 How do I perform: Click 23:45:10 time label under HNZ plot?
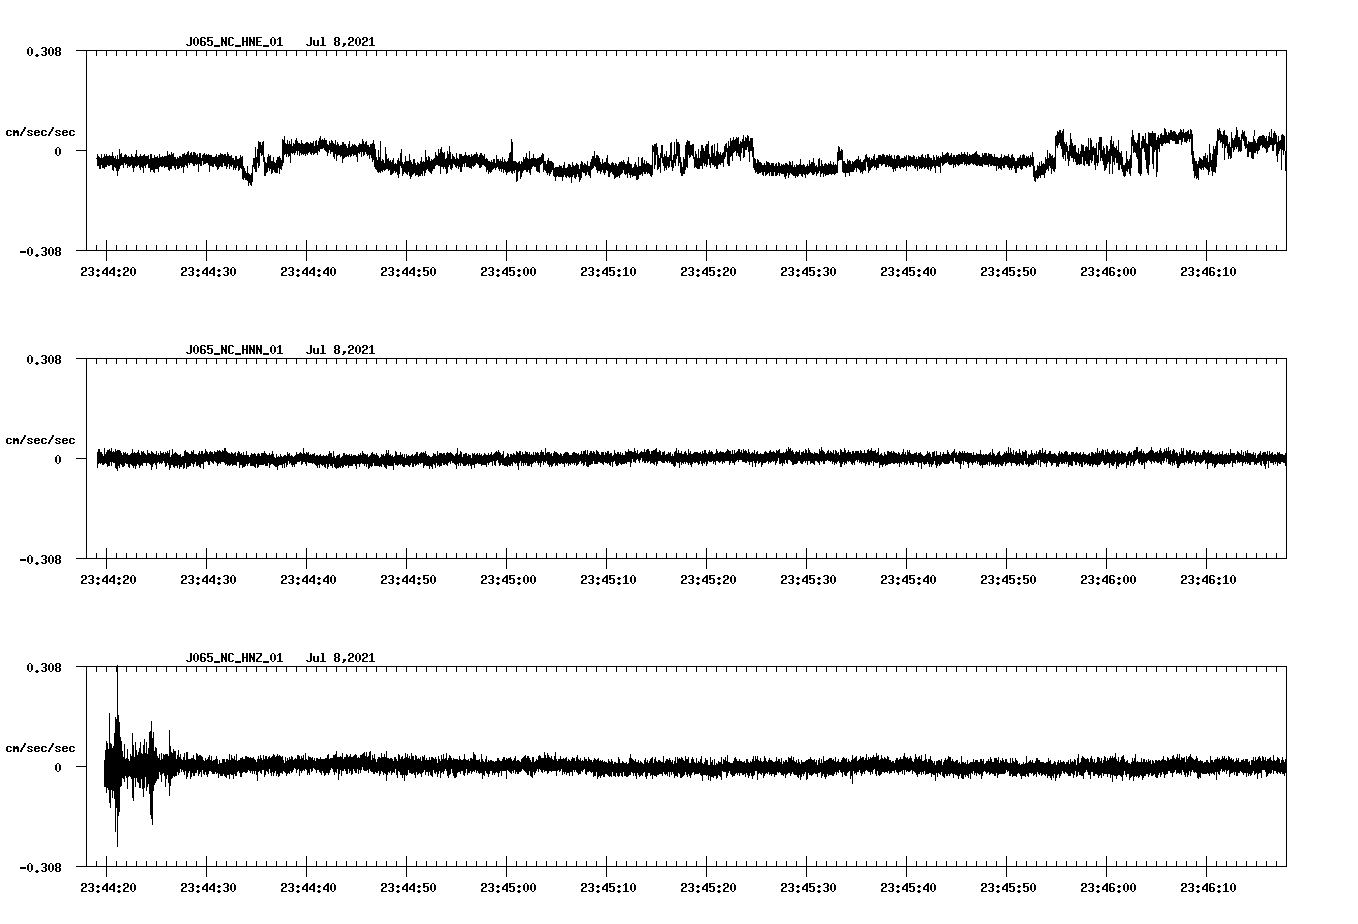pyautogui.click(x=608, y=888)
